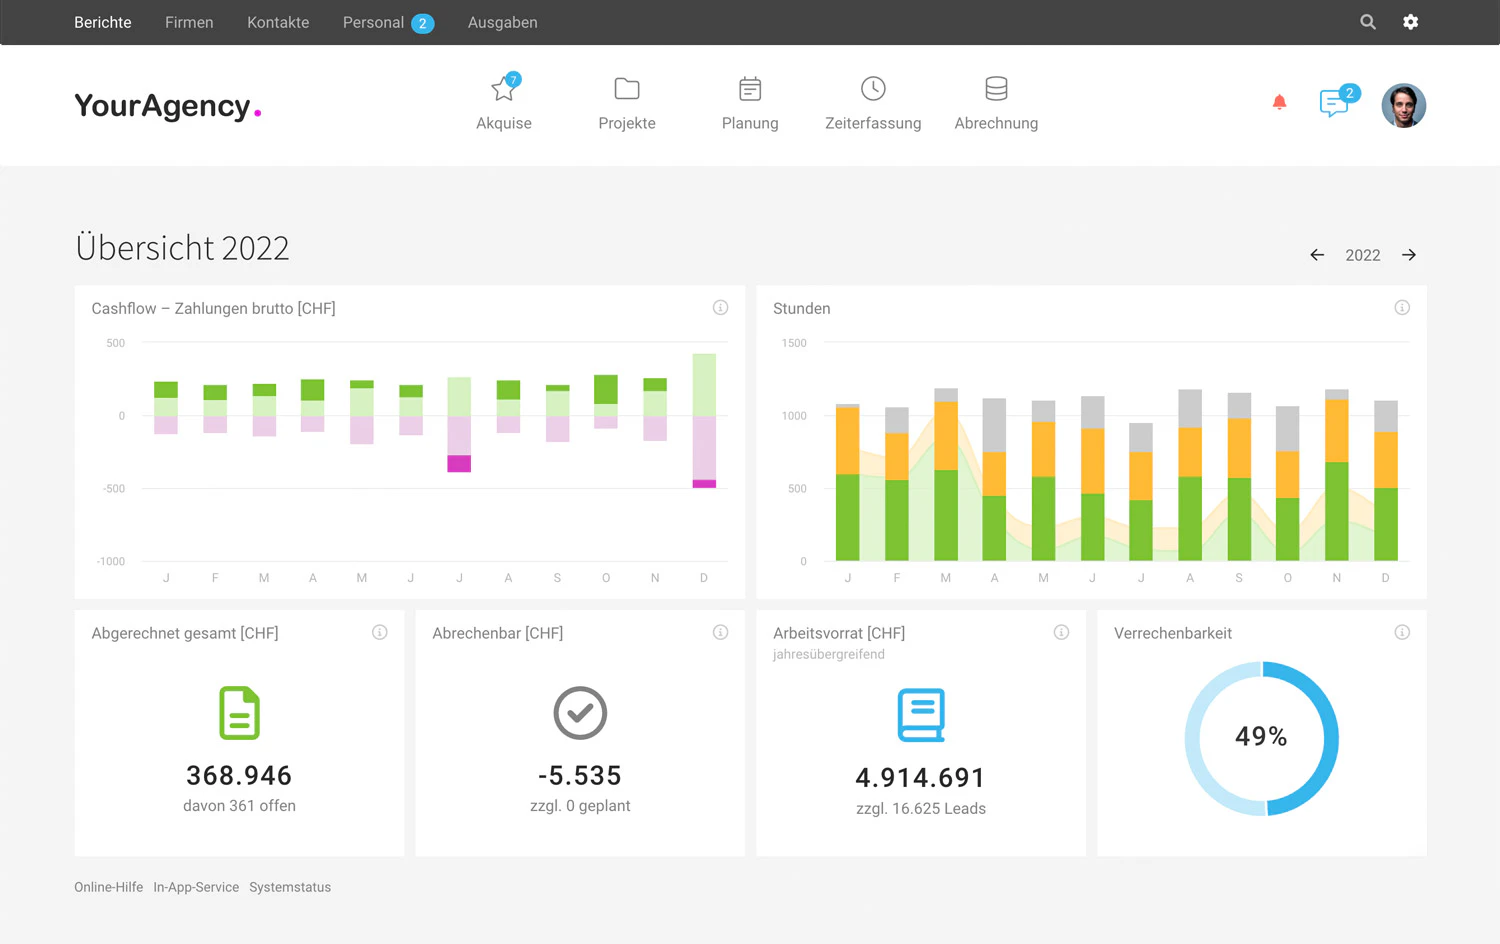Screen dimensions: 1500x944
Task: Click the Systemstatus link
Action: [290, 887]
